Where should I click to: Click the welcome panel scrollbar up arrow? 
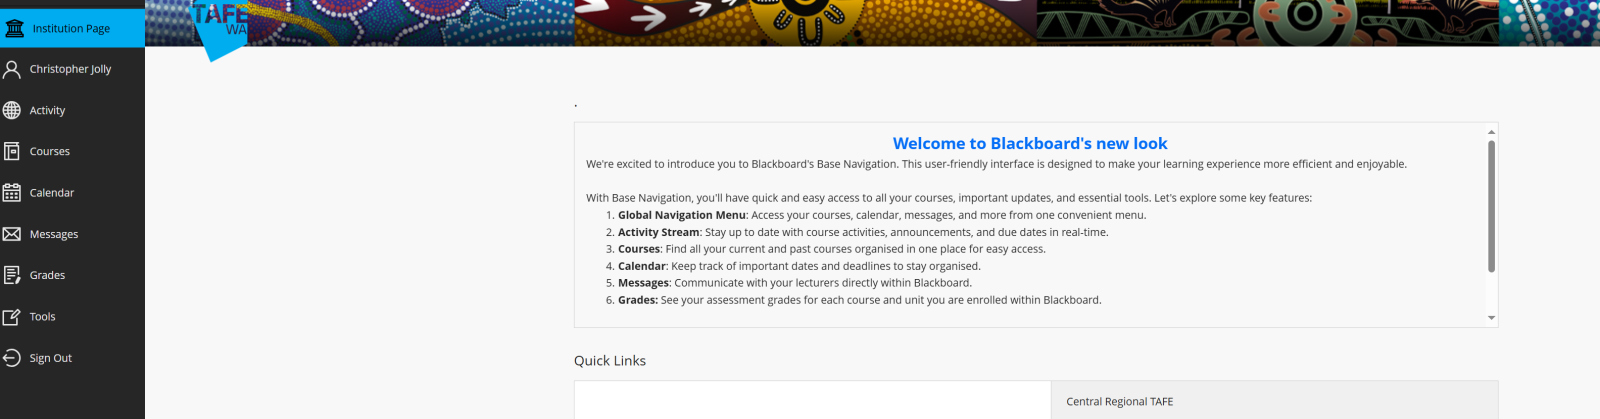(x=1491, y=132)
